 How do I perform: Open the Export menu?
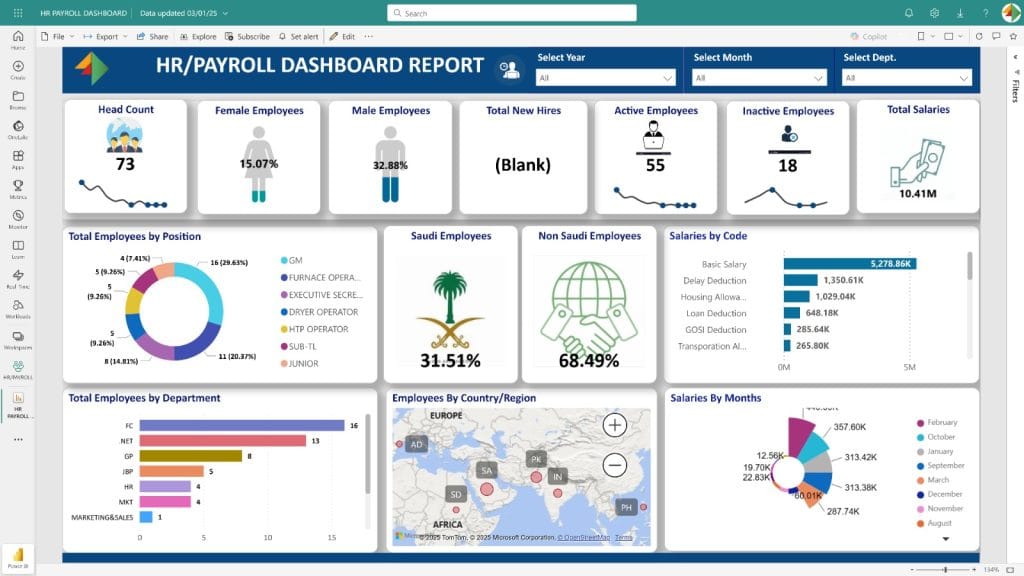(105, 36)
